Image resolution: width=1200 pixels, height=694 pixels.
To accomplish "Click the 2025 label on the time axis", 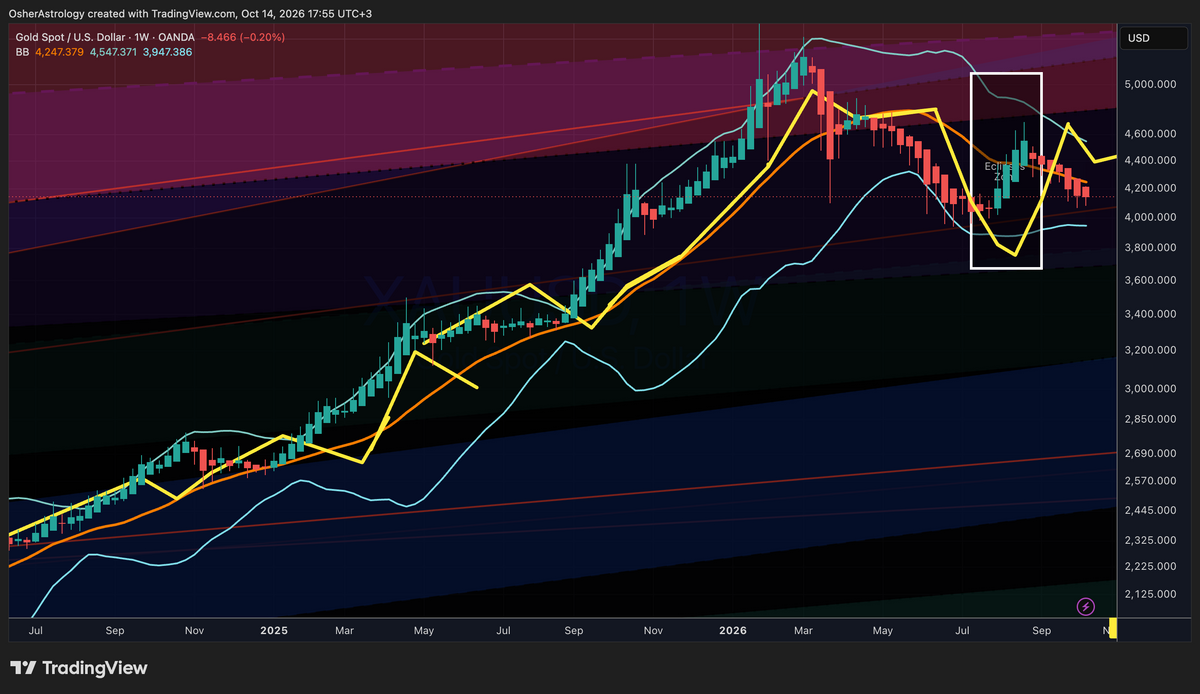I will click(x=274, y=631).
